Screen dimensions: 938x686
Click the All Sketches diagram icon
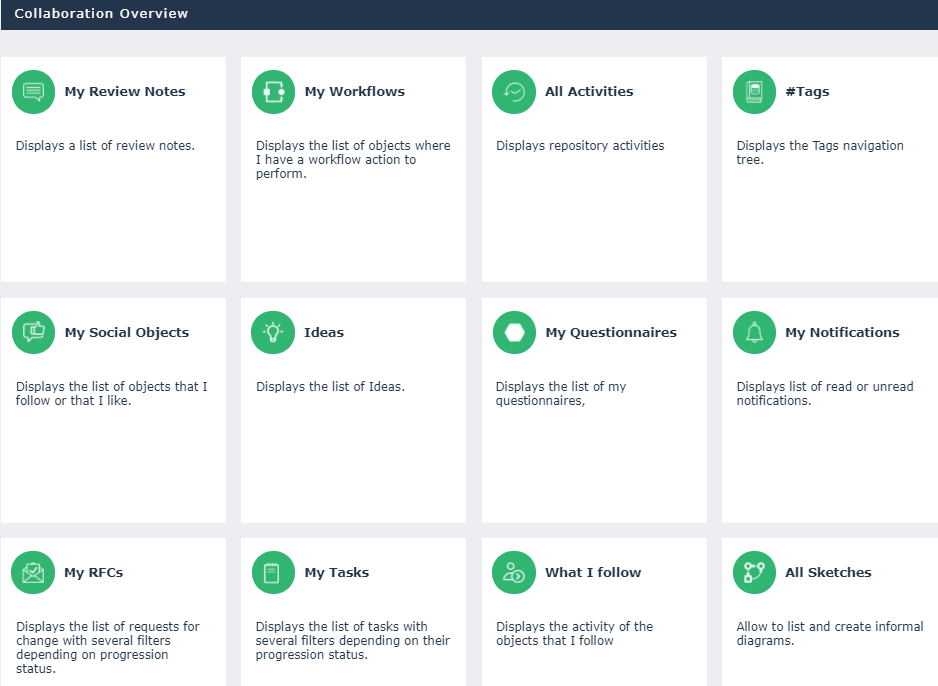point(754,573)
